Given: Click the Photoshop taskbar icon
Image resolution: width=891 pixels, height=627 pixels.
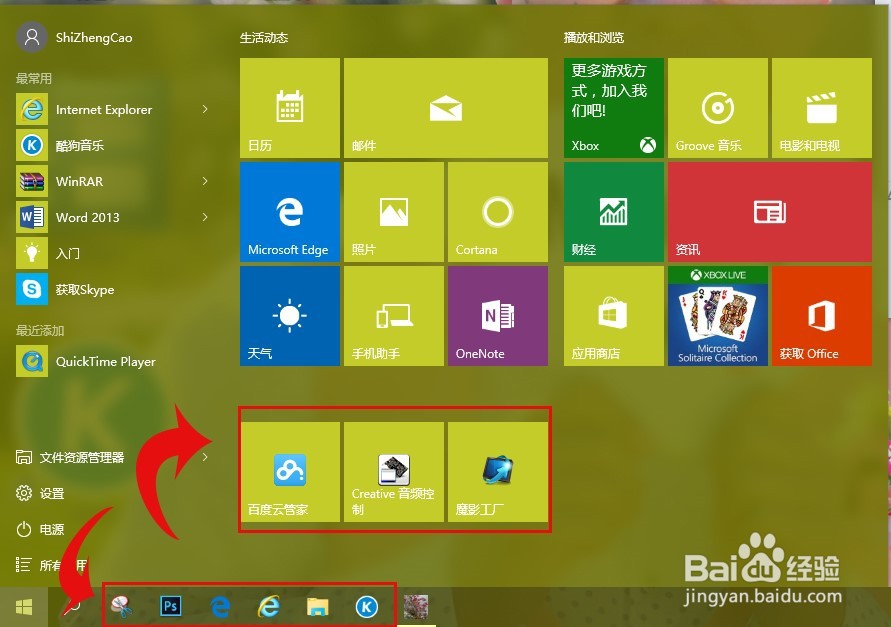Looking at the screenshot, I should tap(170, 607).
